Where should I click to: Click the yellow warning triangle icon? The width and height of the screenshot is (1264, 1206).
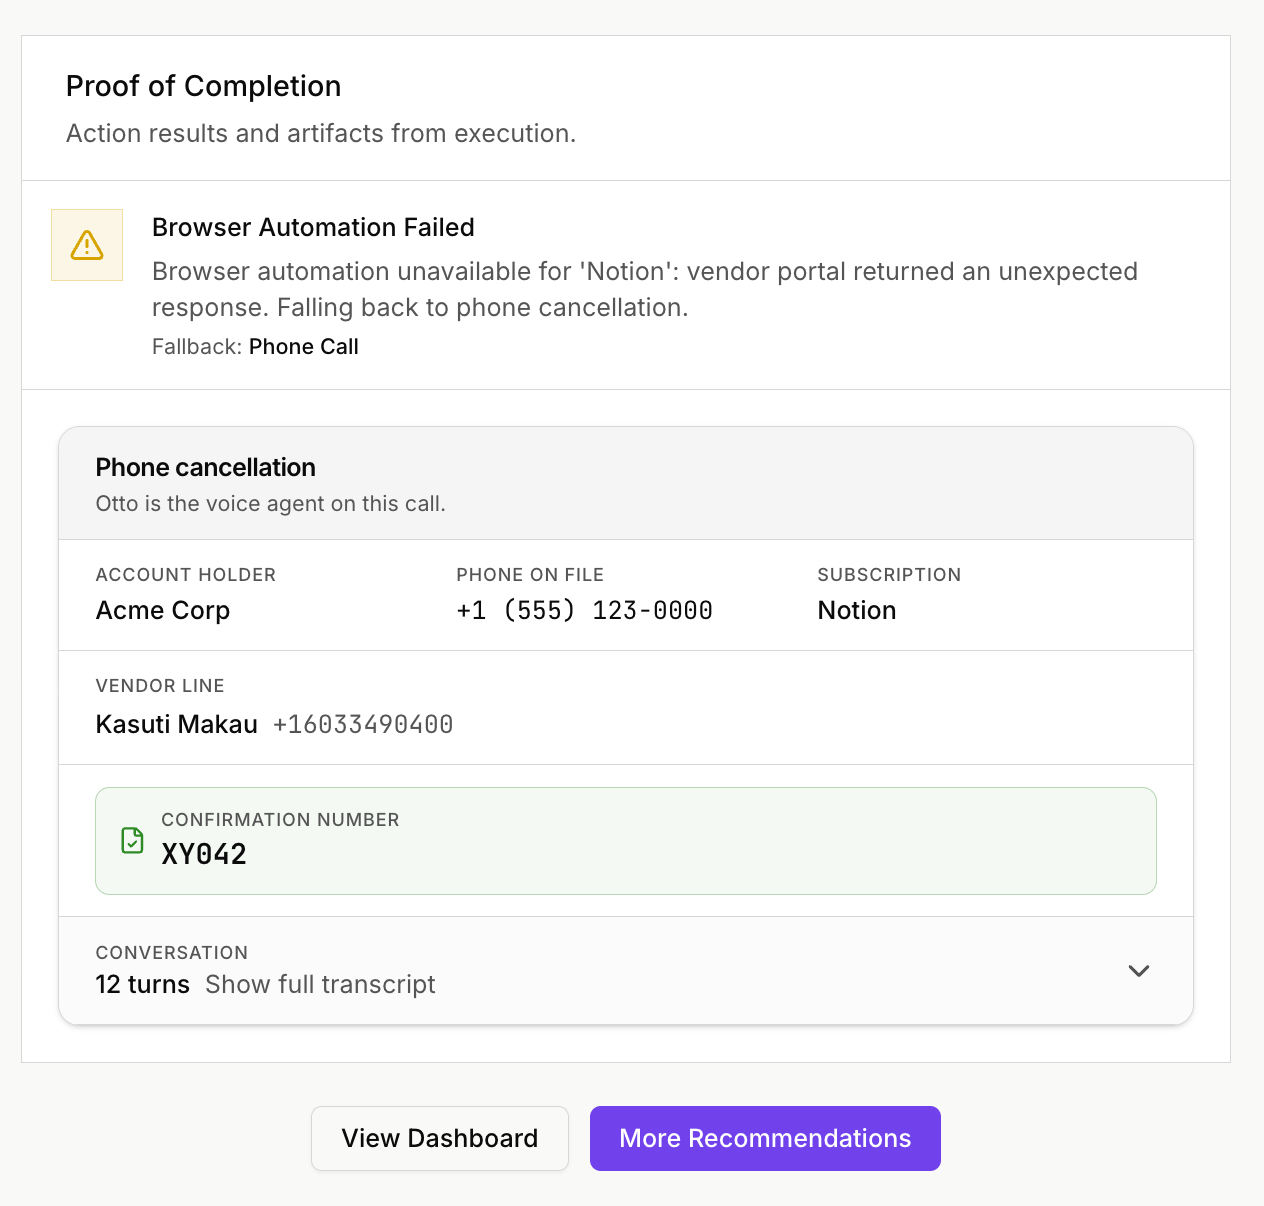pos(87,245)
